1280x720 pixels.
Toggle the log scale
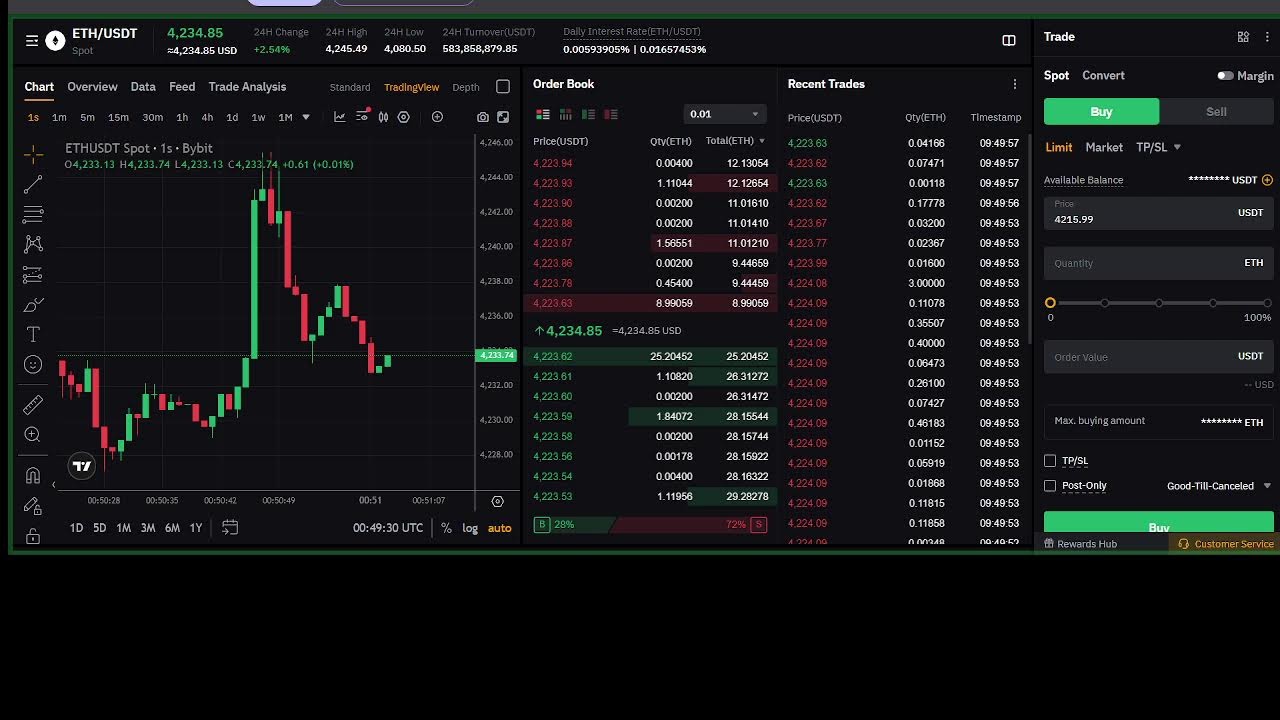[x=470, y=528]
